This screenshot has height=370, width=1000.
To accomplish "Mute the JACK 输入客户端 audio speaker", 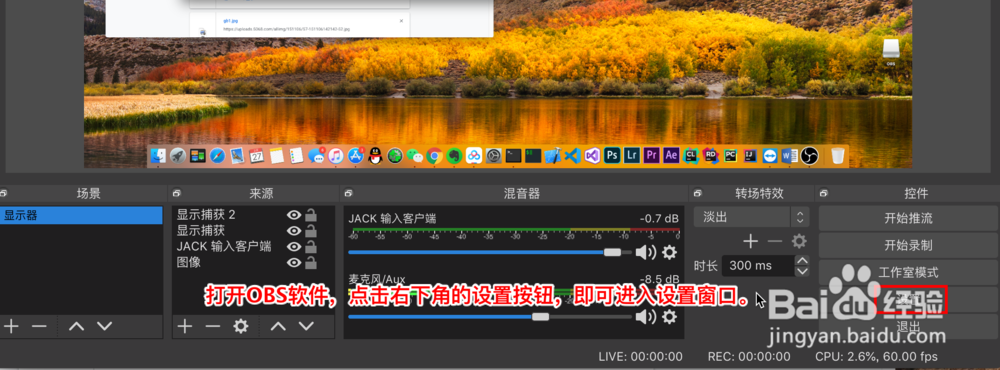I will coord(646,253).
